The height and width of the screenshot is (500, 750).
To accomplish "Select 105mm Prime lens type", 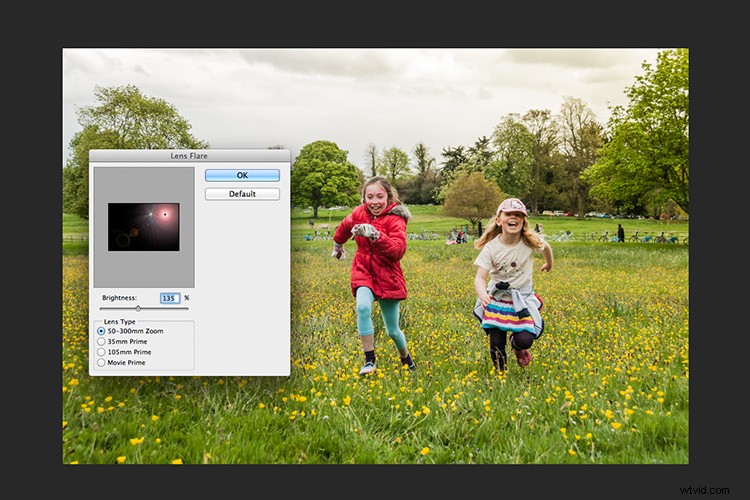I will 101,352.
